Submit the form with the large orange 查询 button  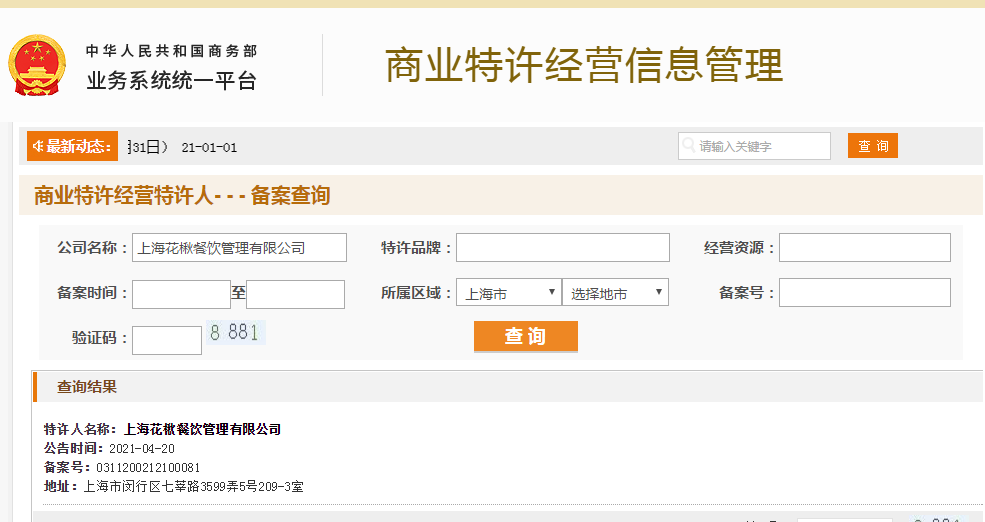click(x=525, y=337)
